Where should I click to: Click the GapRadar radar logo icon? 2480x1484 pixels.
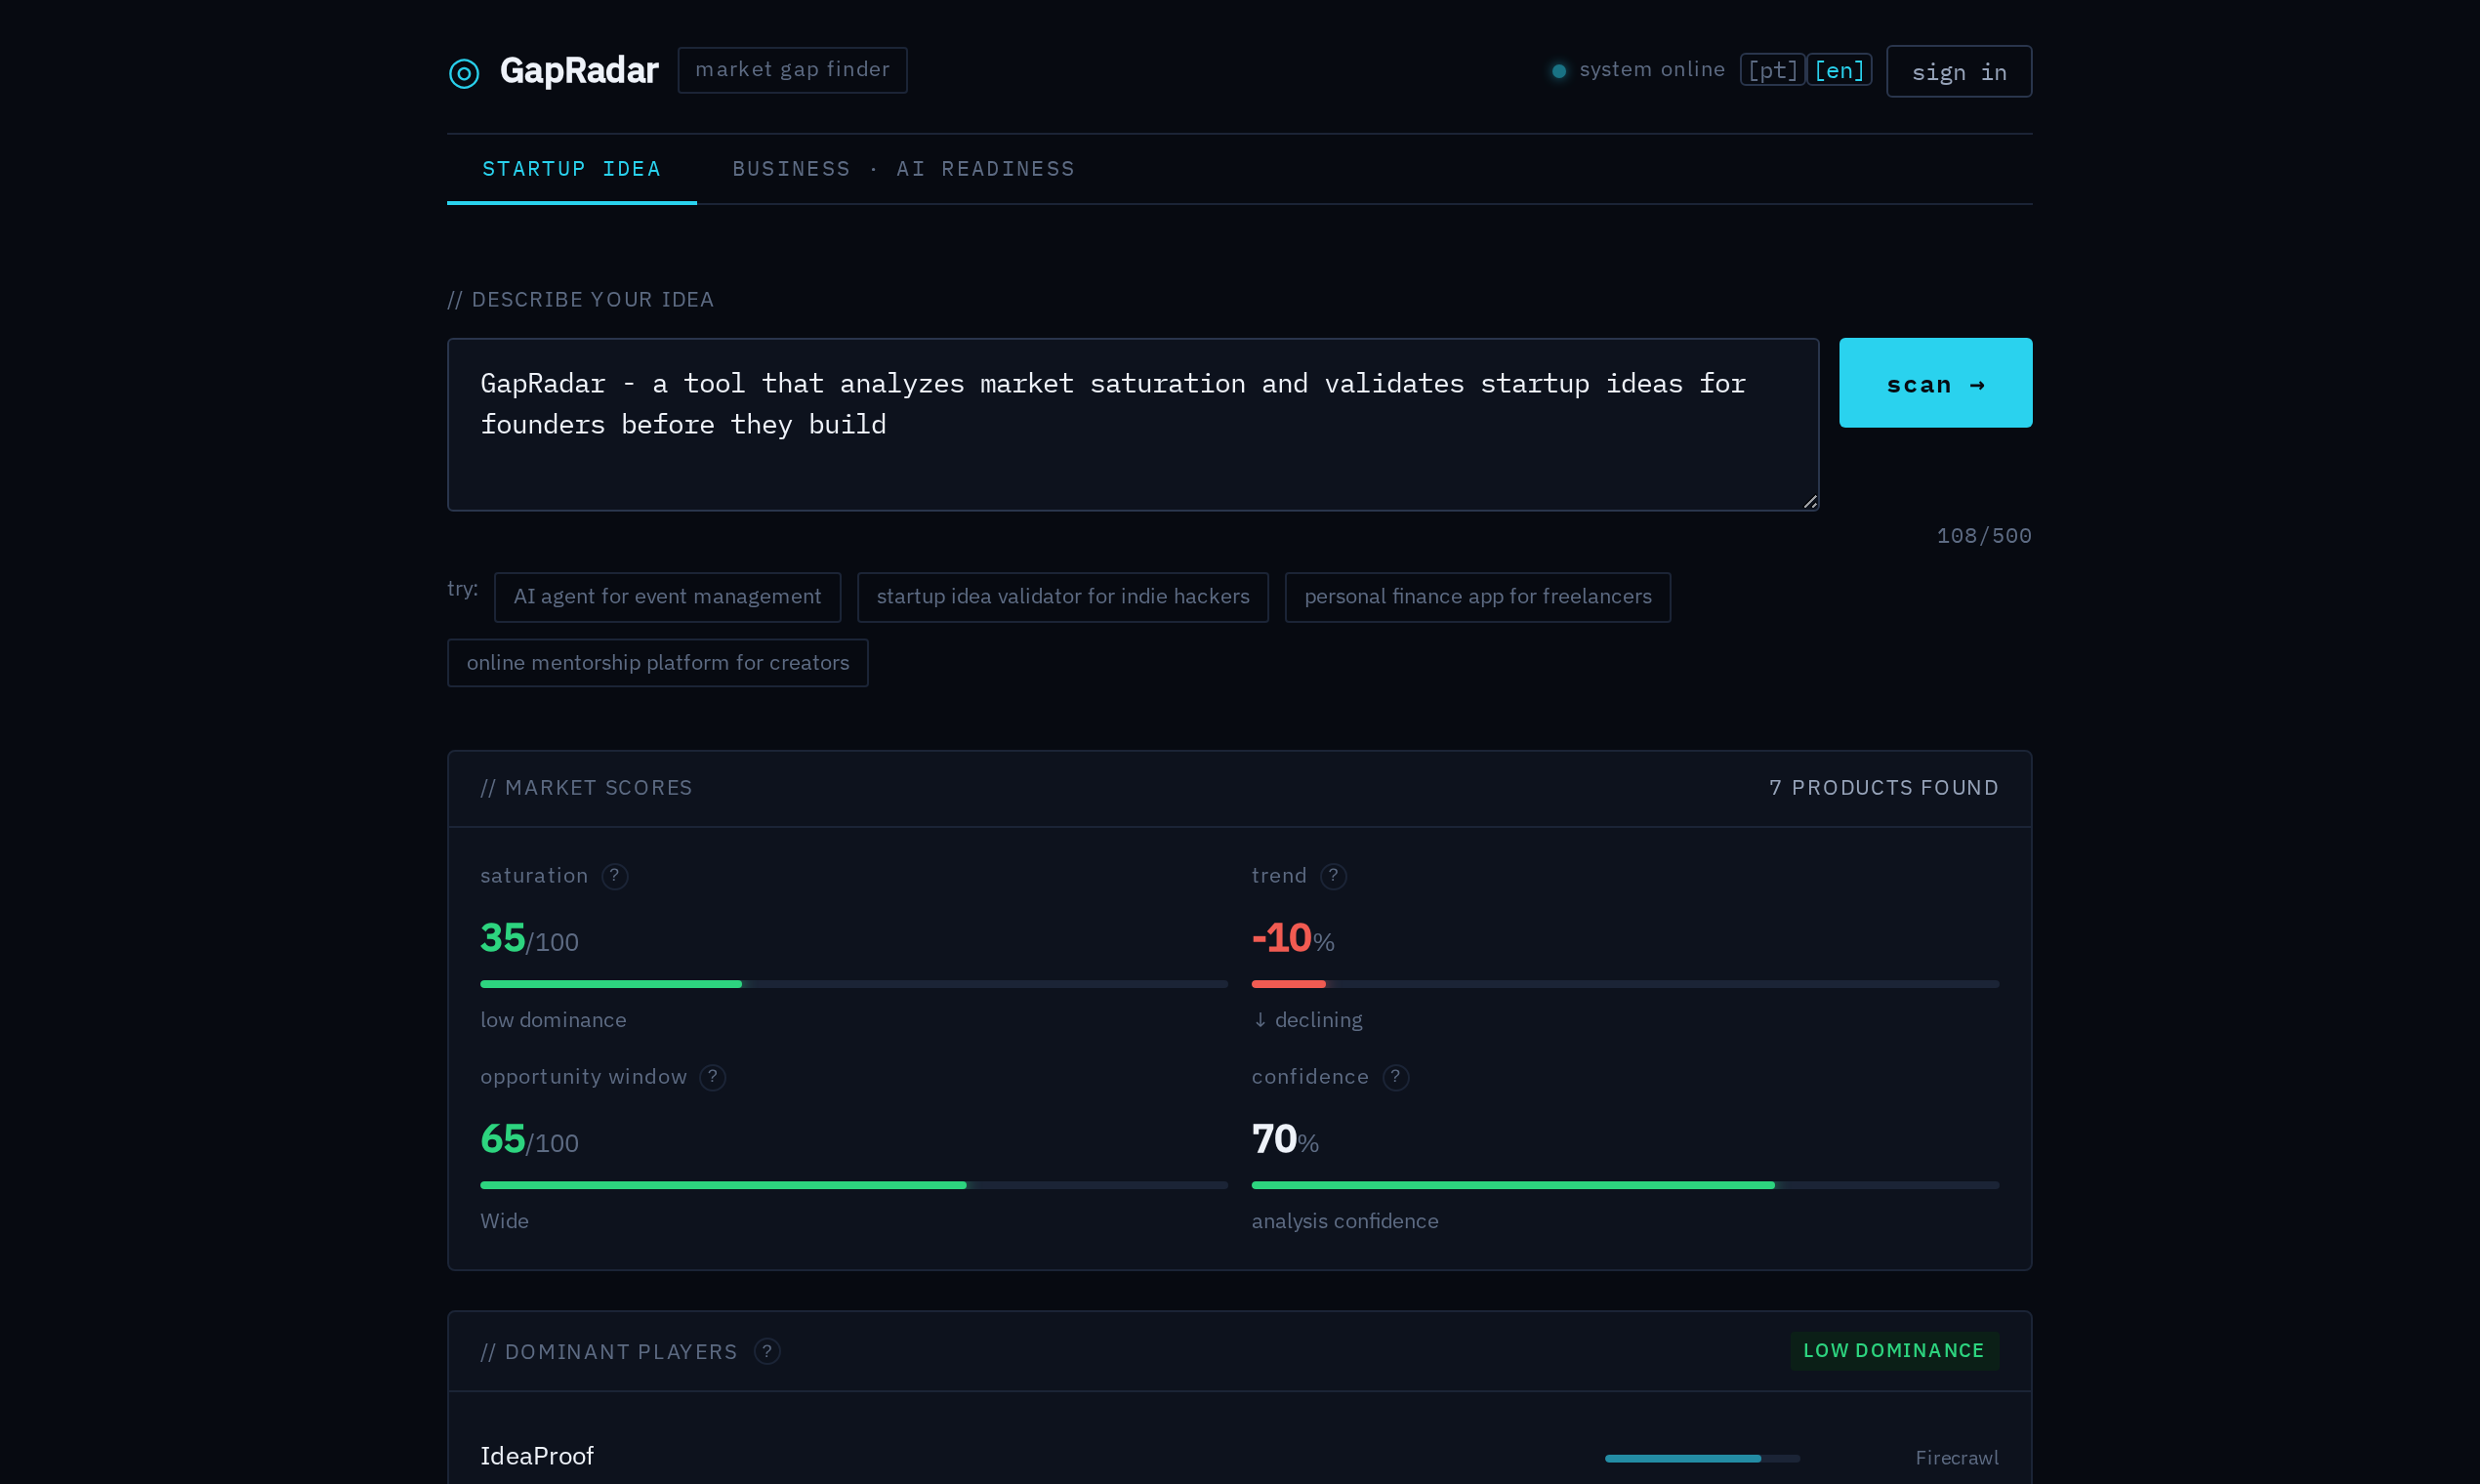coord(464,72)
